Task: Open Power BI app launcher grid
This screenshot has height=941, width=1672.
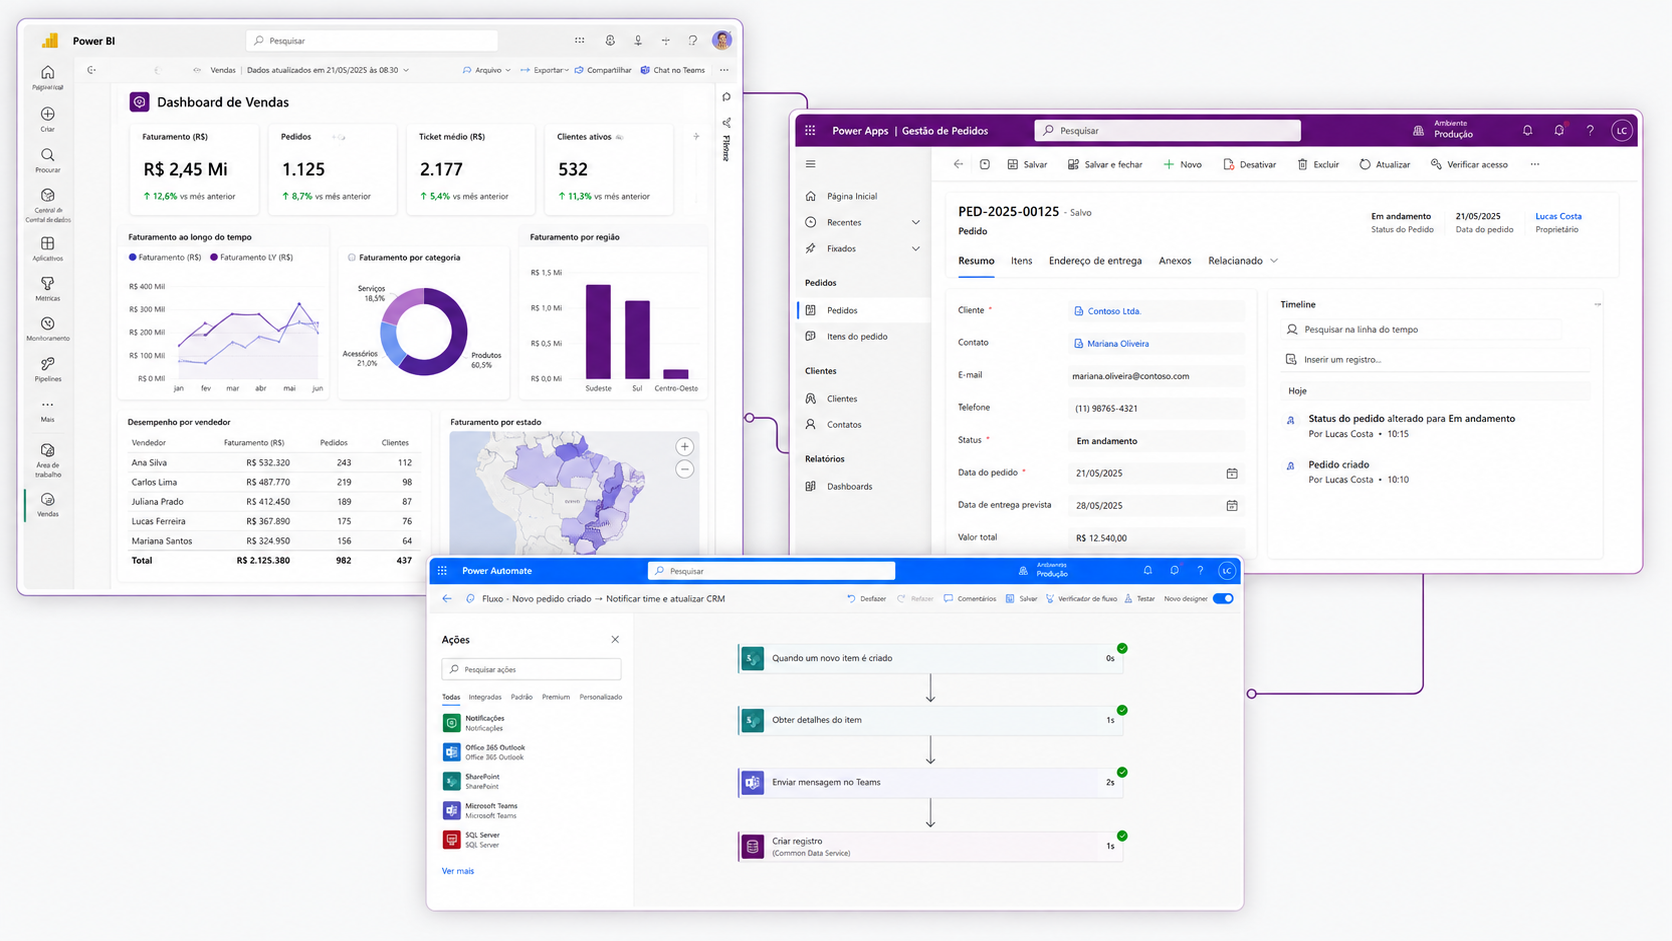Action: coord(579,41)
